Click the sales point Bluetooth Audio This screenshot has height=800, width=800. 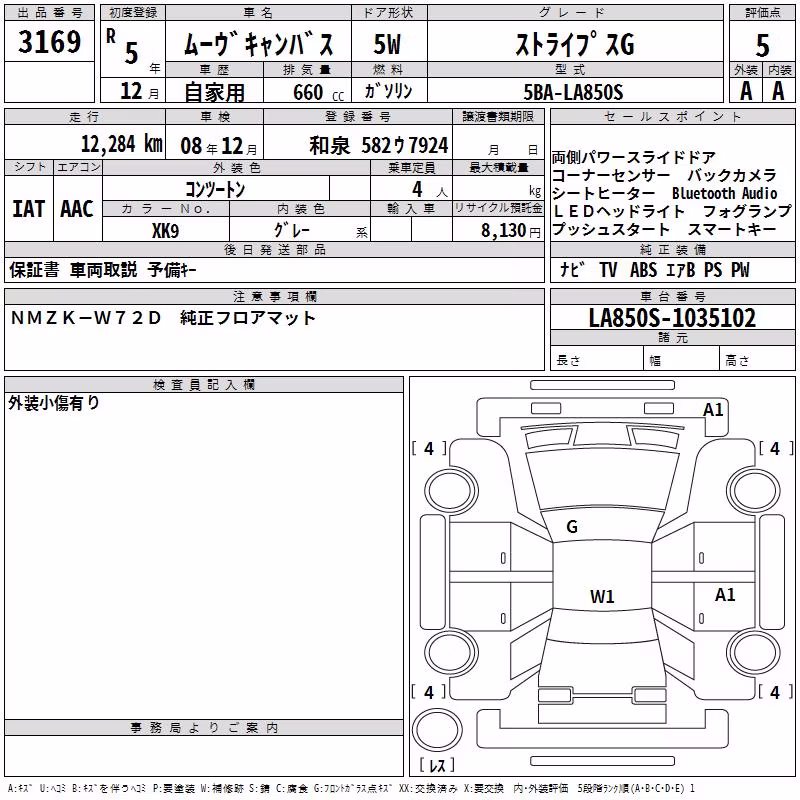pos(724,193)
